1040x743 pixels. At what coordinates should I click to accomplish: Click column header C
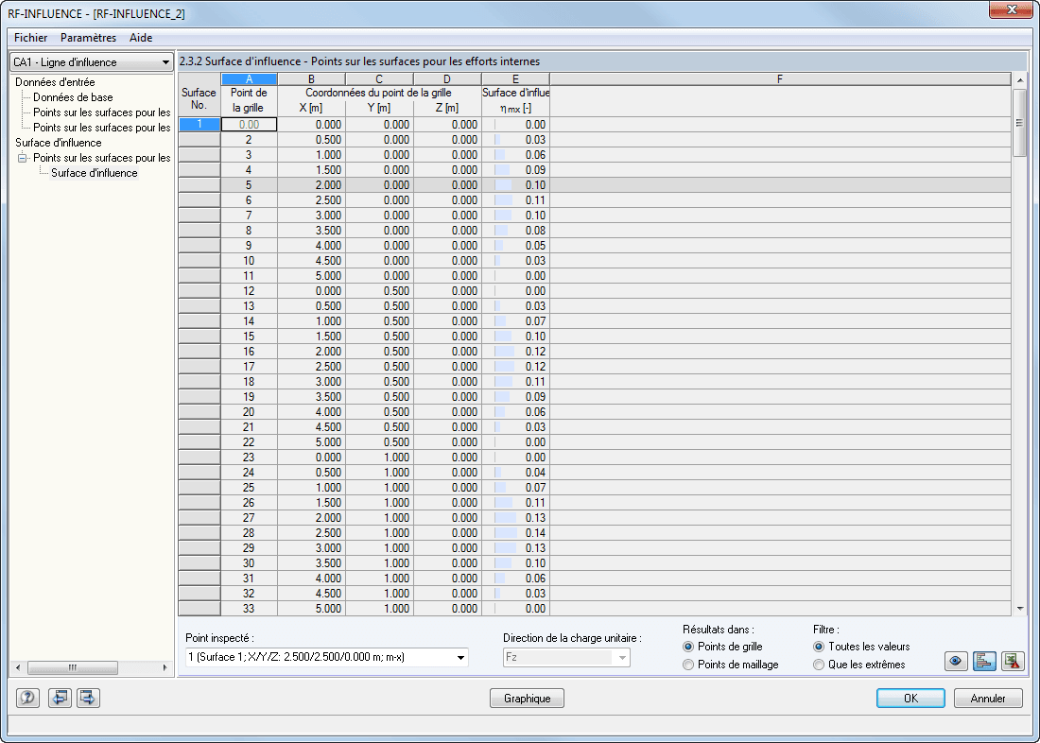pyautogui.click(x=379, y=80)
